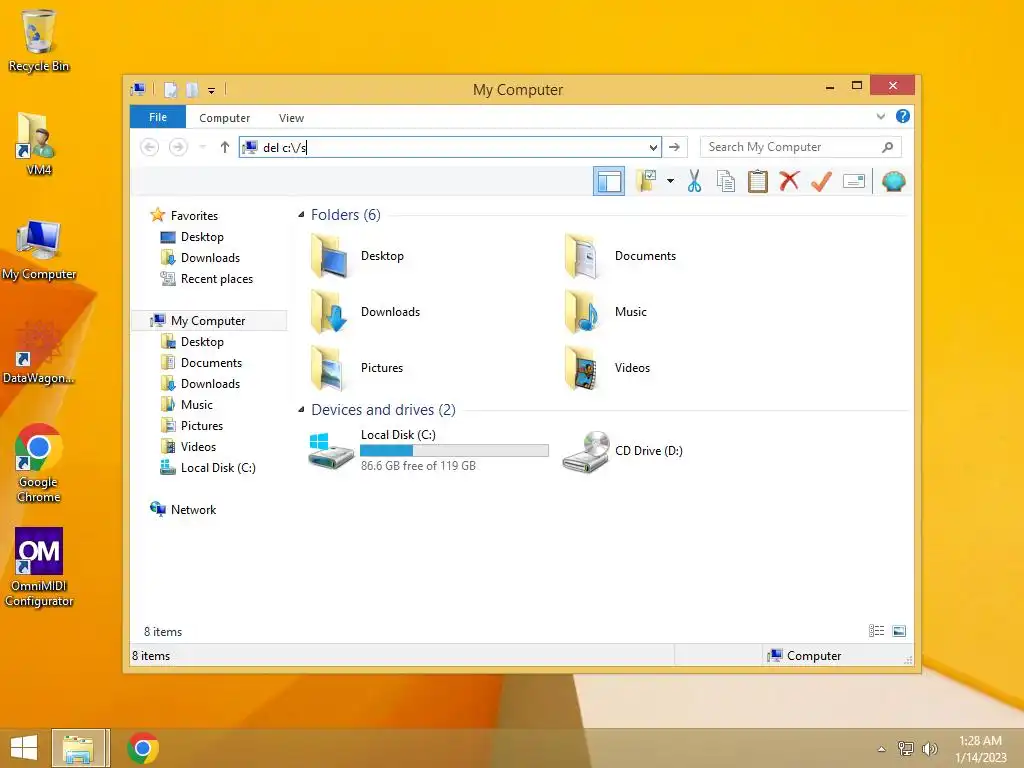
Task: Open the address bar history dropdown
Action: point(653,148)
